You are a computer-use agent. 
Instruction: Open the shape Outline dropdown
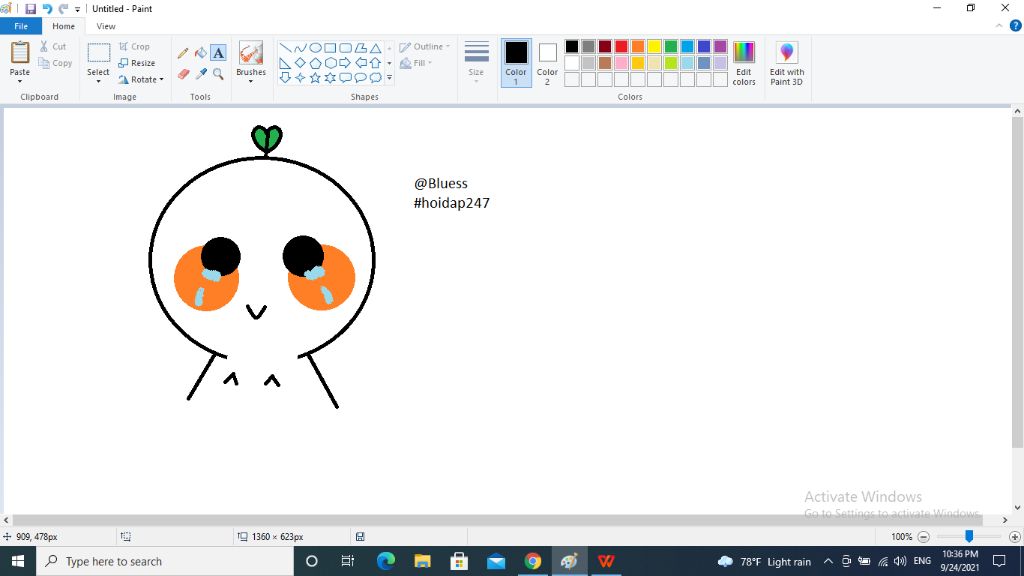pyautogui.click(x=424, y=46)
